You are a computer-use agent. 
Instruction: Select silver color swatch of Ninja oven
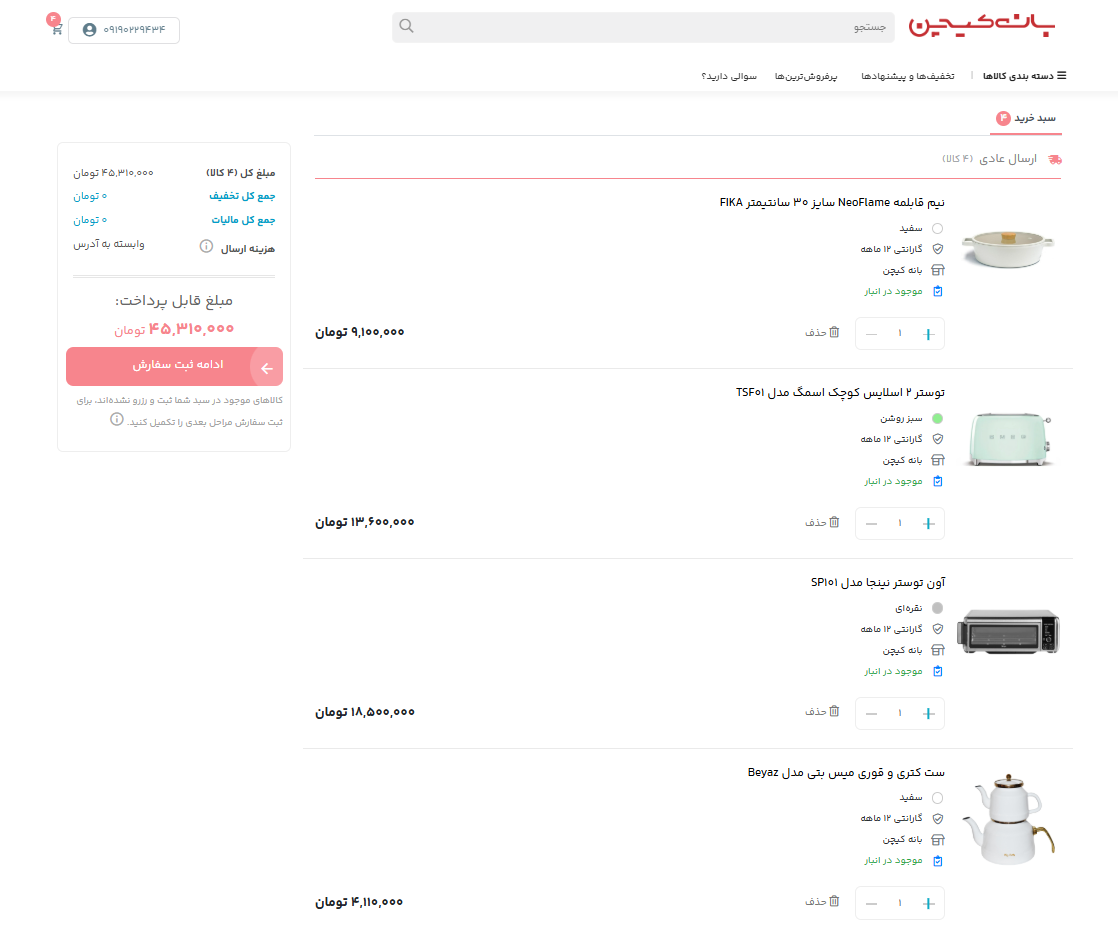click(x=938, y=608)
